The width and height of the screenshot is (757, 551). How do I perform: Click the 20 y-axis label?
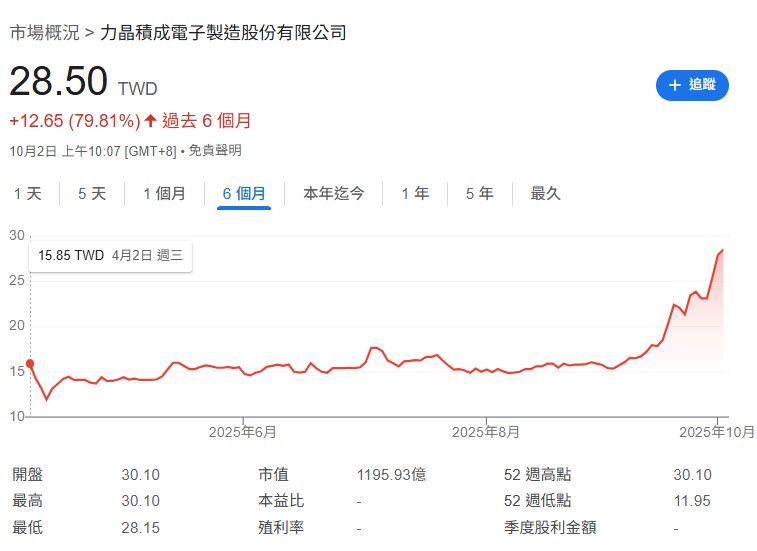[17, 326]
